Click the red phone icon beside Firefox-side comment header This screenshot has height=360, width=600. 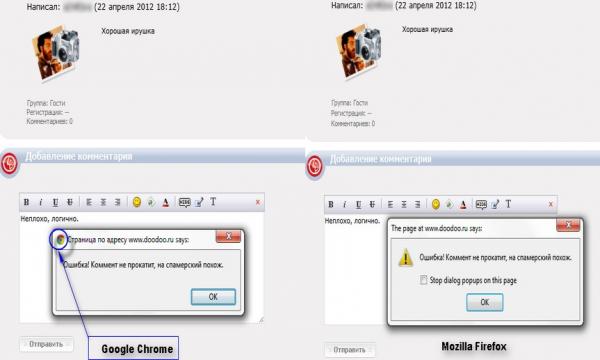(x=315, y=167)
